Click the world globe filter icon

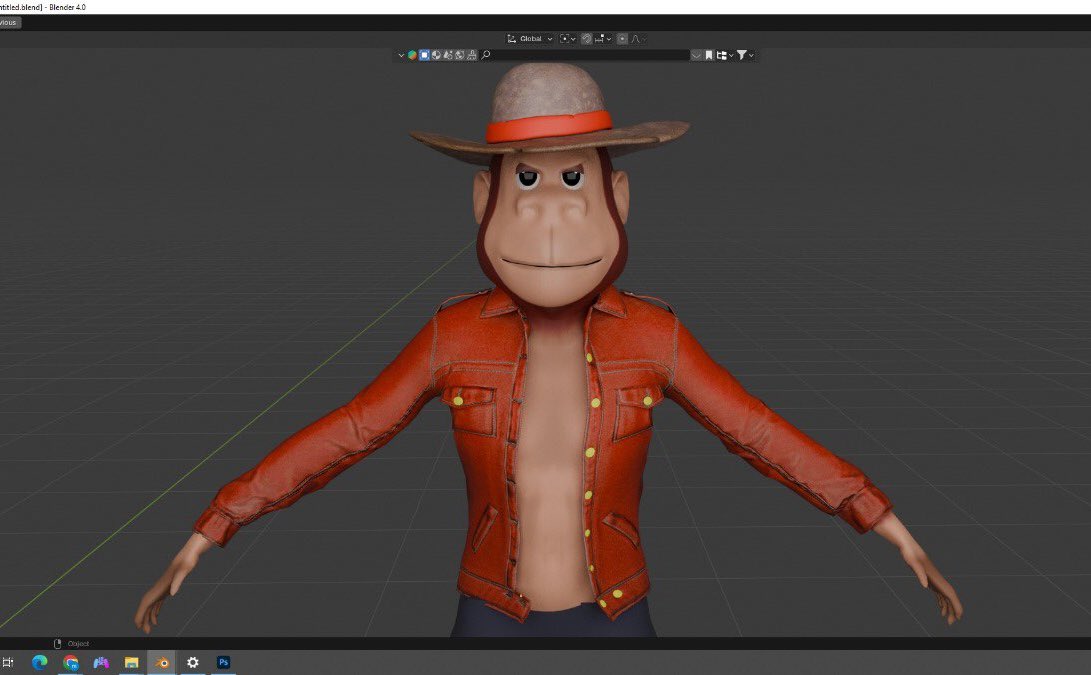(460, 55)
